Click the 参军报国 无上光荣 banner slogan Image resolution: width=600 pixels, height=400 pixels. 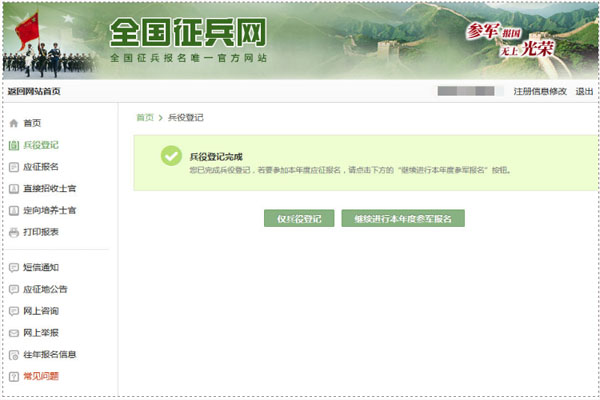(510, 40)
